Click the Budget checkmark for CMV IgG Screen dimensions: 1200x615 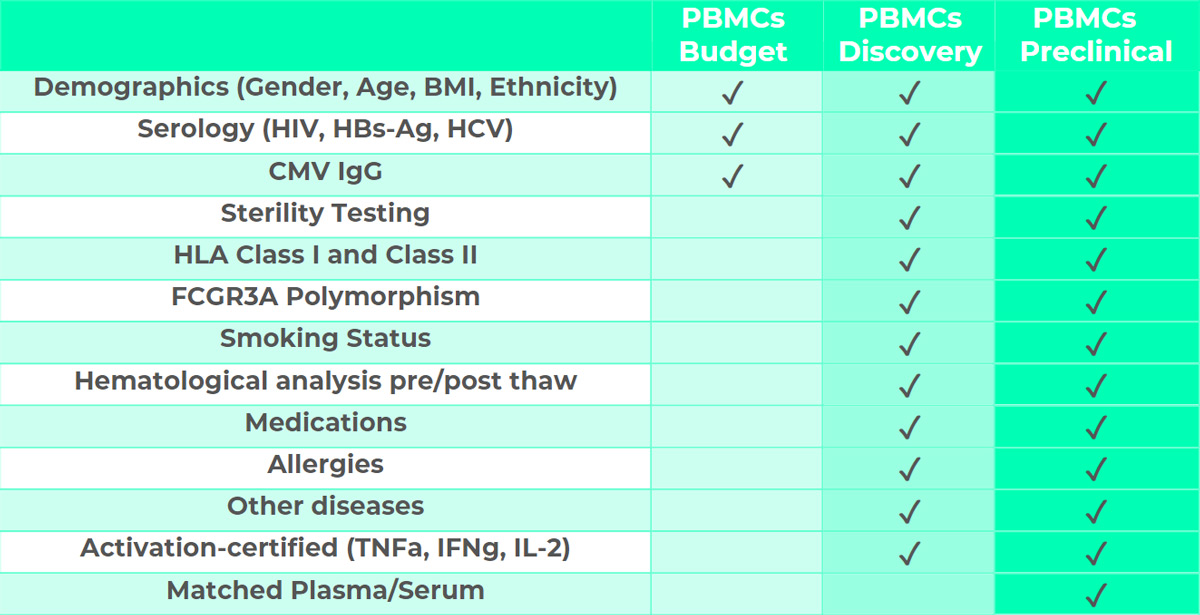coord(733,176)
